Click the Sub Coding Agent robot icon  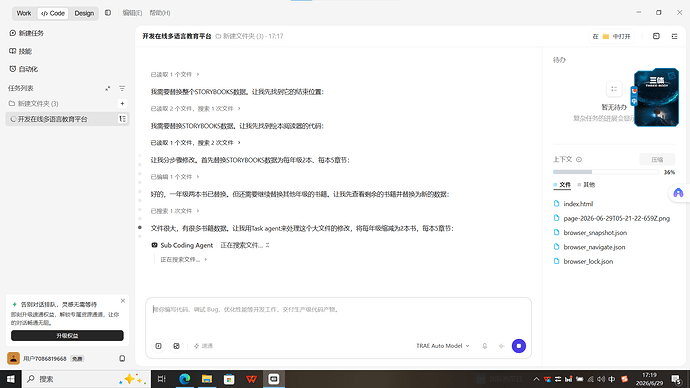point(154,245)
